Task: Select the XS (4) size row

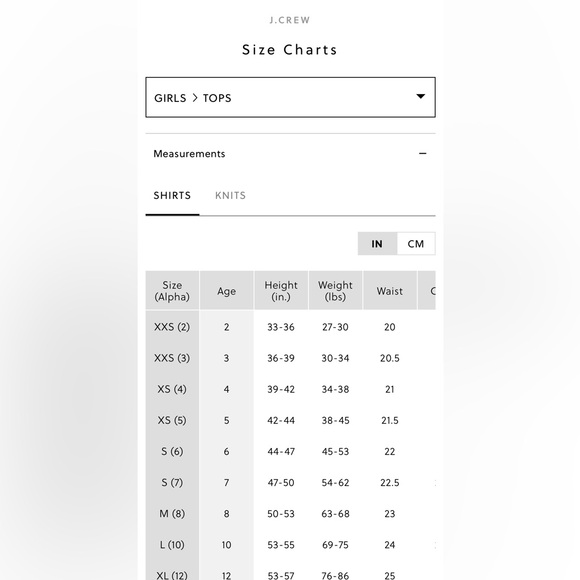Action: [x=290, y=389]
